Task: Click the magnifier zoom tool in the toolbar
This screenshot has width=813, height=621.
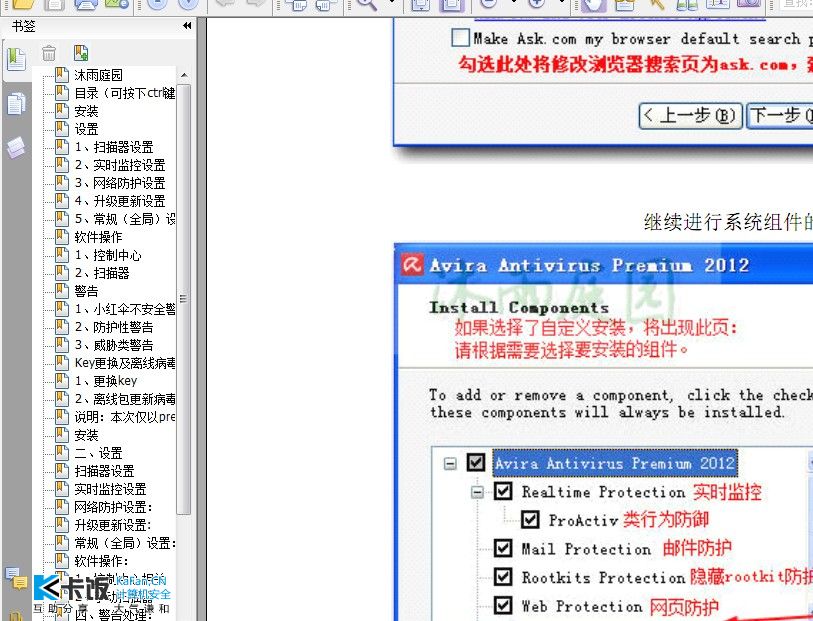Action: [367, 4]
